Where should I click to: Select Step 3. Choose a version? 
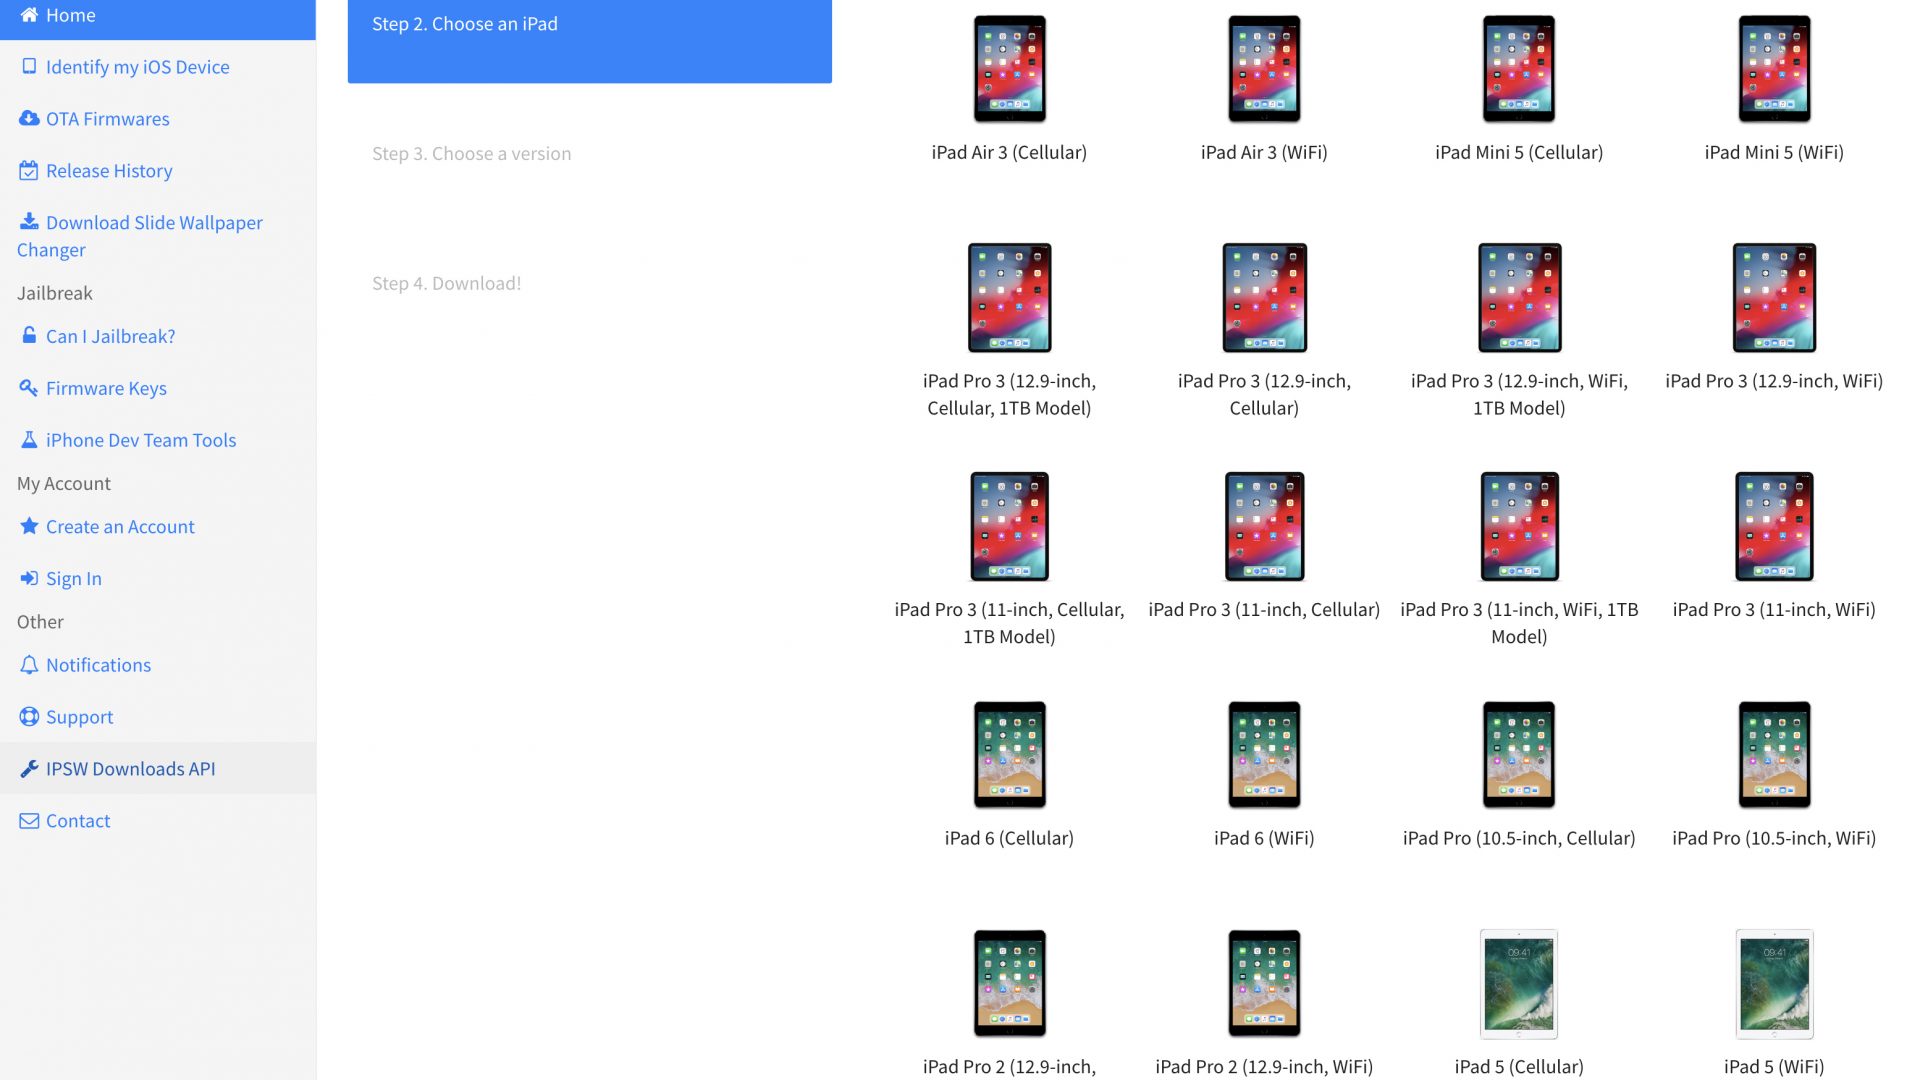[471, 154]
